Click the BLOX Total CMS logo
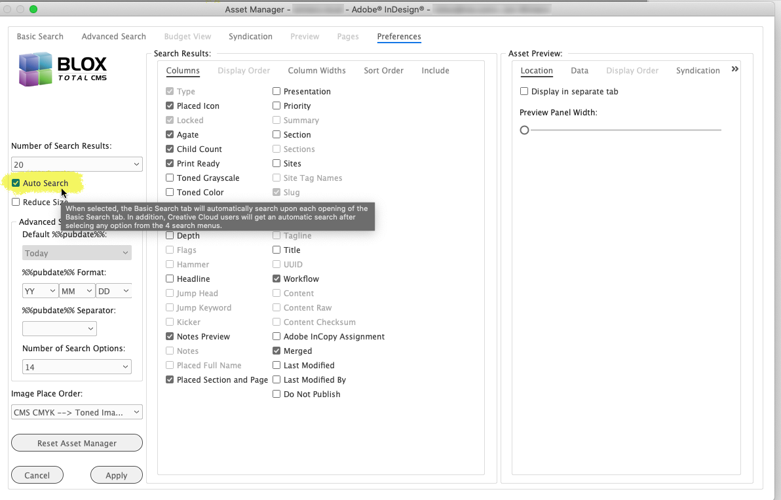Image resolution: width=781 pixels, height=500 pixels. pyautogui.click(x=63, y=69)
